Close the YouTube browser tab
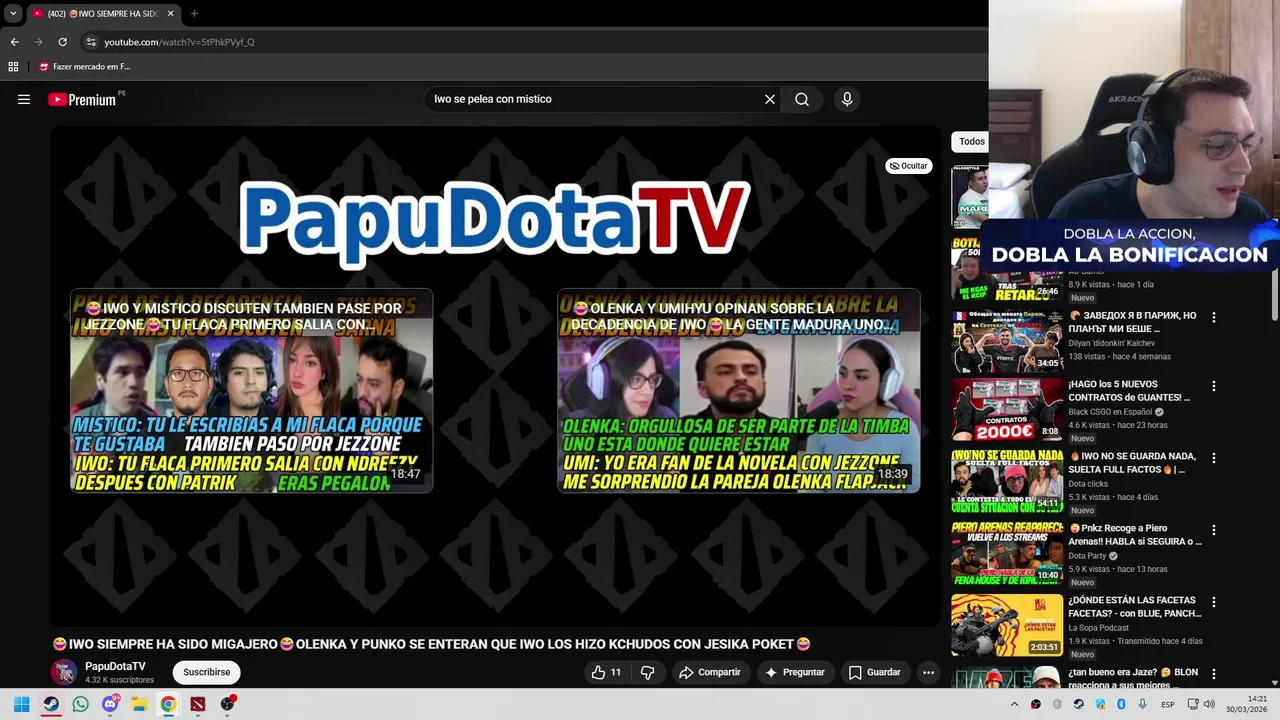 pos(170,14)
